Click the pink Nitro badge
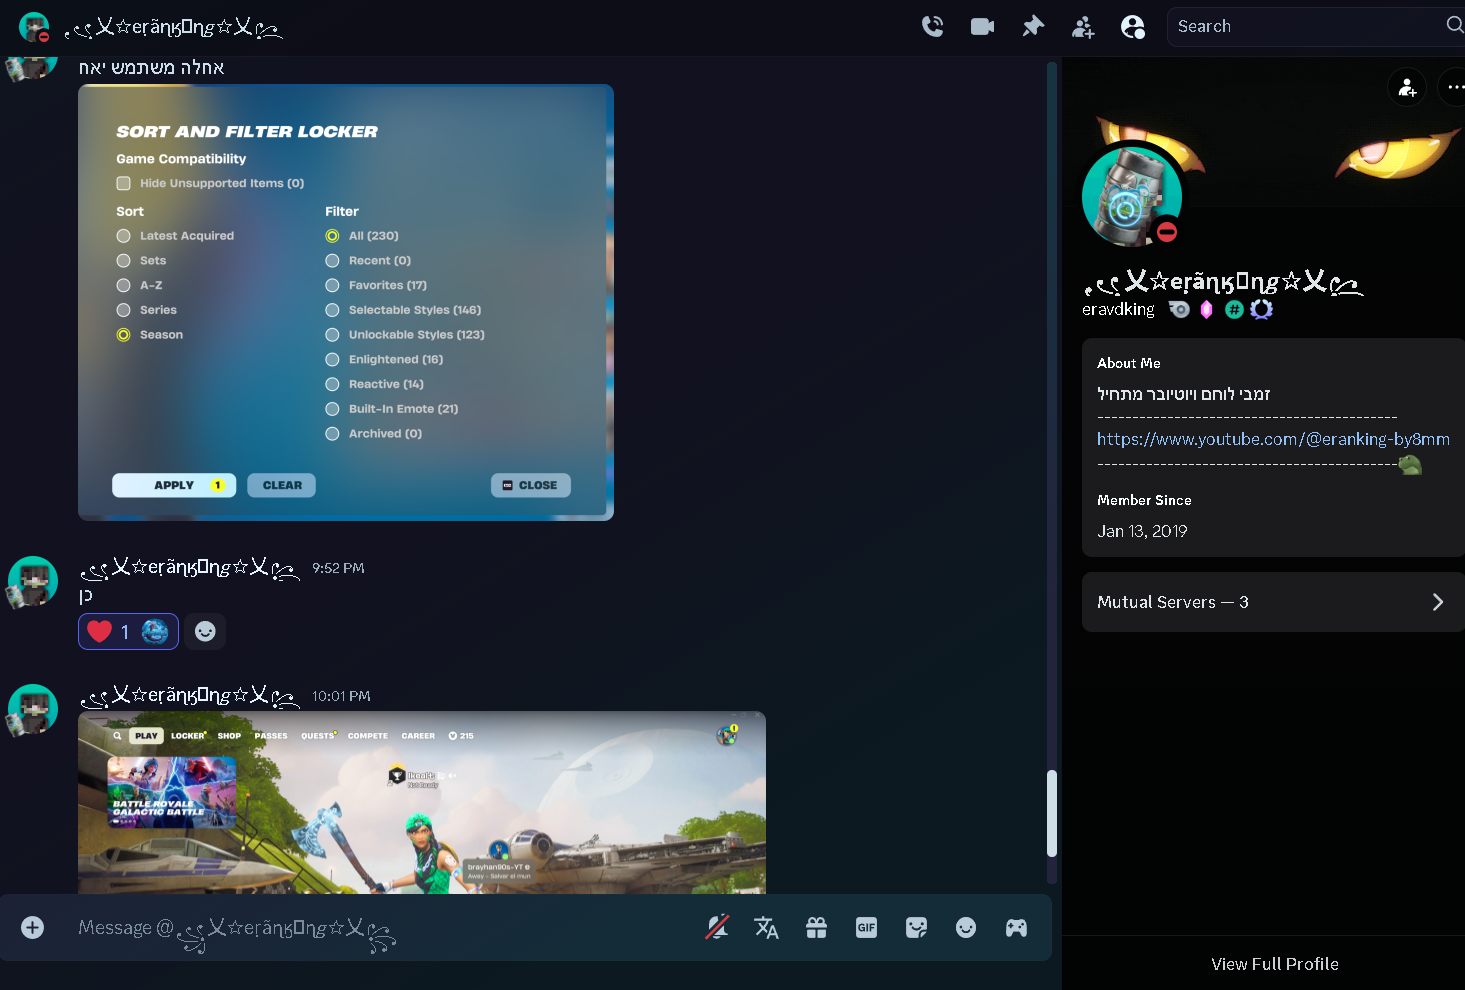 [x=1206, y=309]
